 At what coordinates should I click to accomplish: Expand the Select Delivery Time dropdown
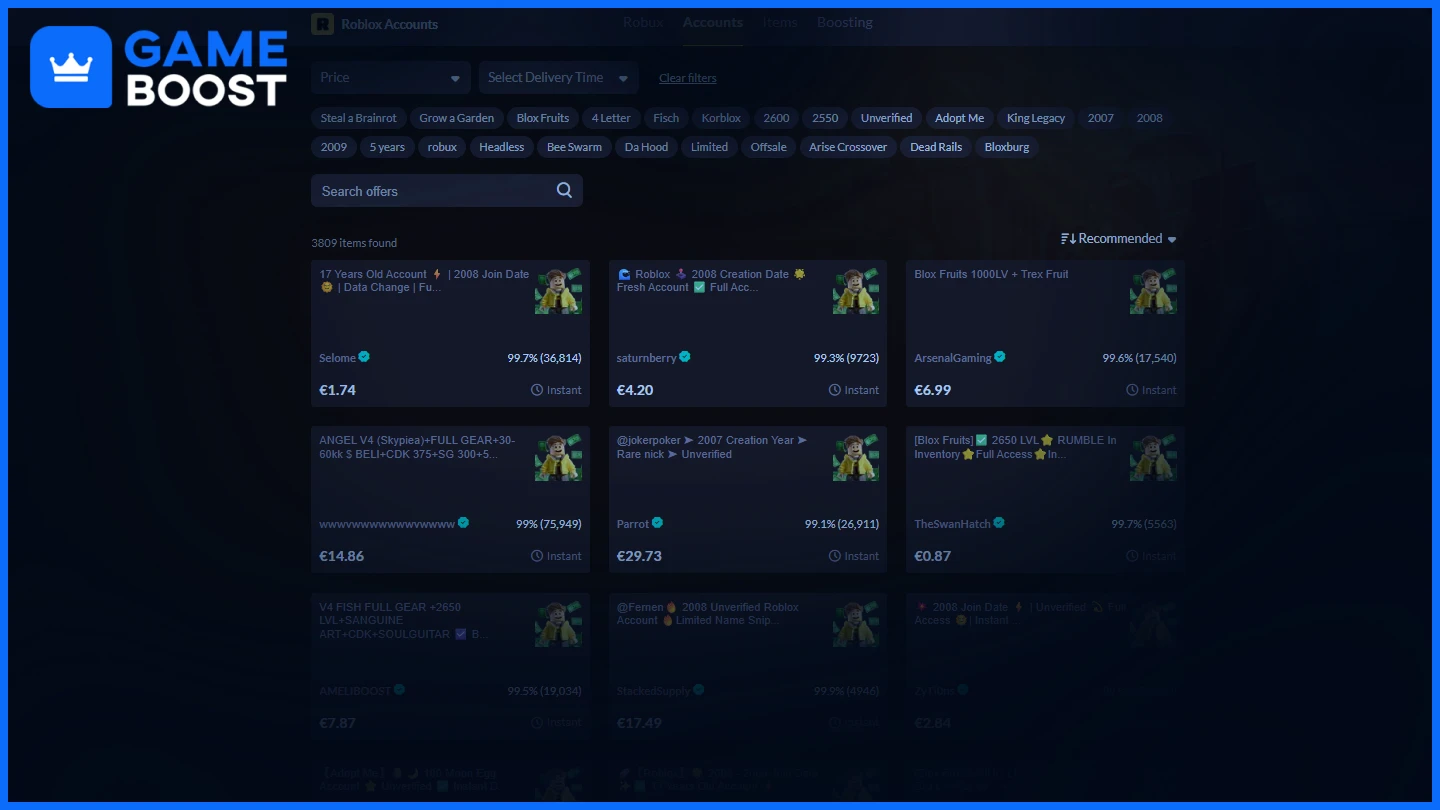click(559, 77)
